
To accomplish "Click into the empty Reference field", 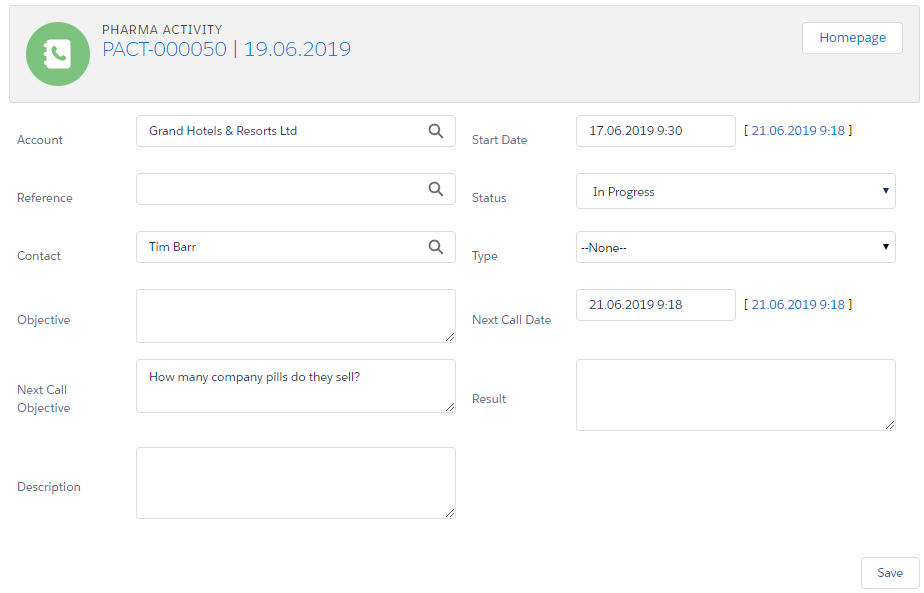I will [x=280, y=189].
